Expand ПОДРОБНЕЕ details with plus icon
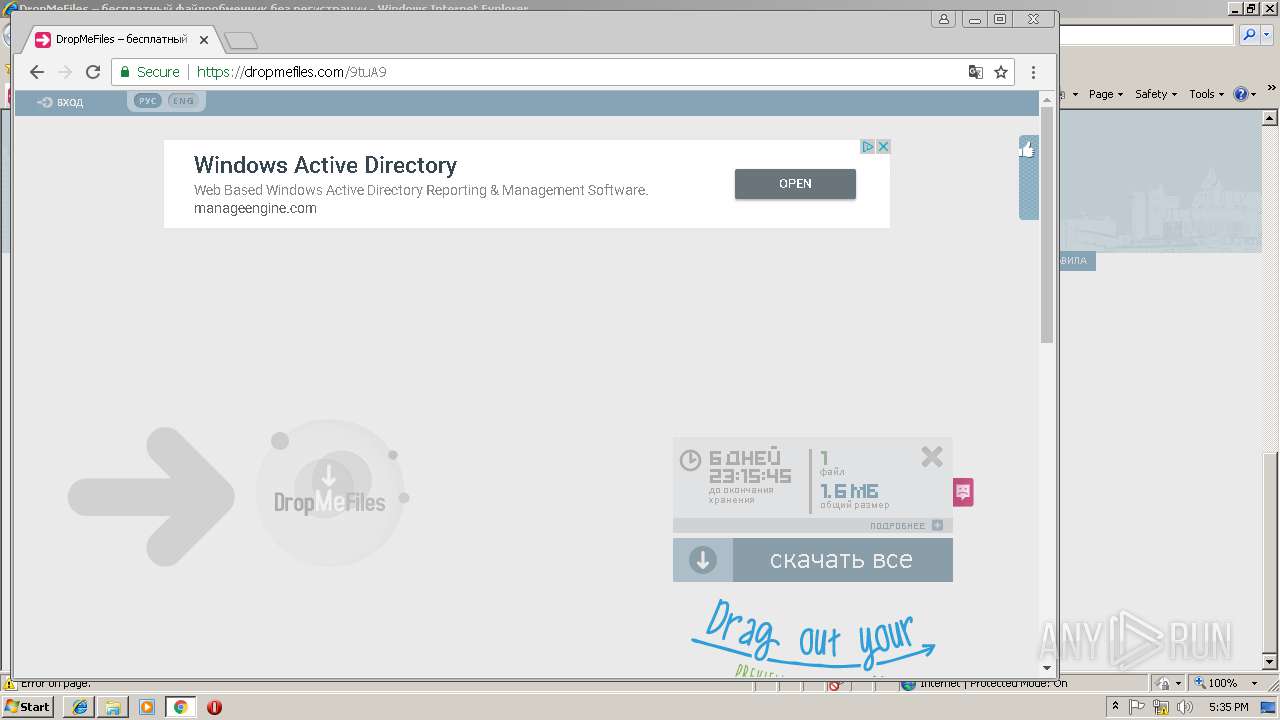This screenshot has height=720, width=1280. (937, 525)
